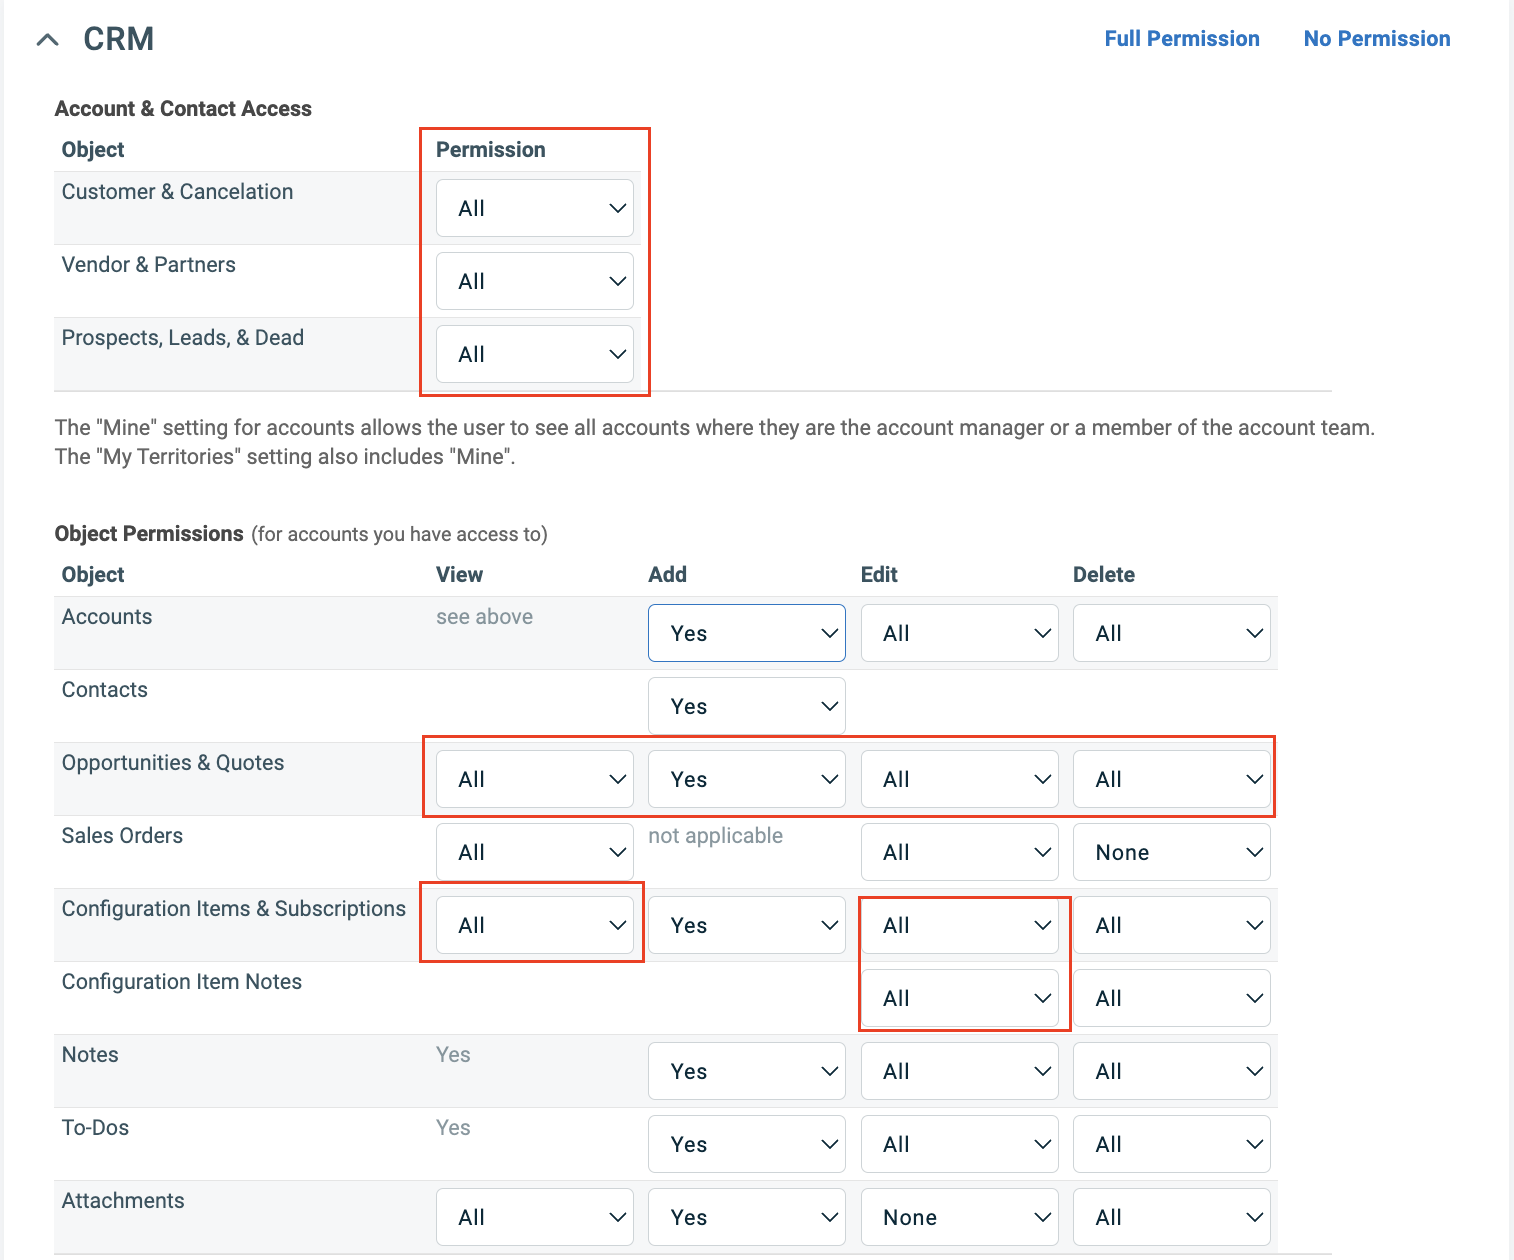The image size is (1514, 1260).
Task: Open the Attachments View dropdown
Action: click(534, 1216)
